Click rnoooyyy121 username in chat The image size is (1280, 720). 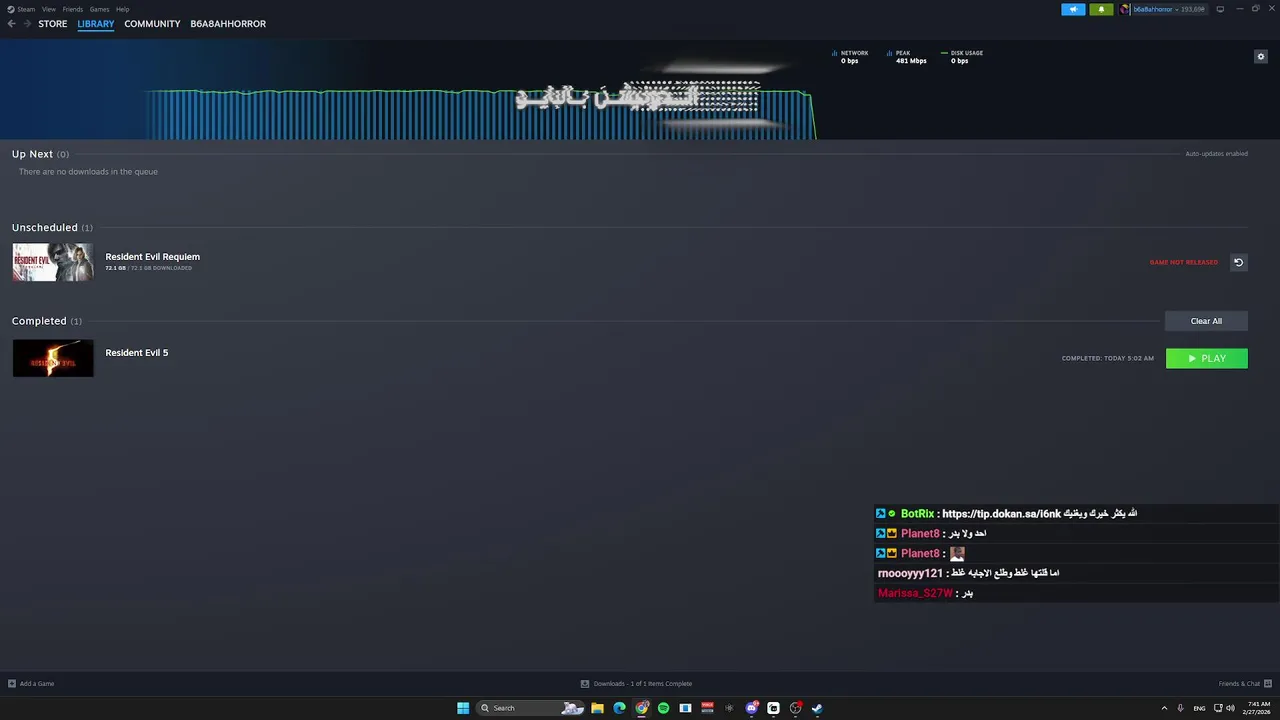click(x=910, y=573)
